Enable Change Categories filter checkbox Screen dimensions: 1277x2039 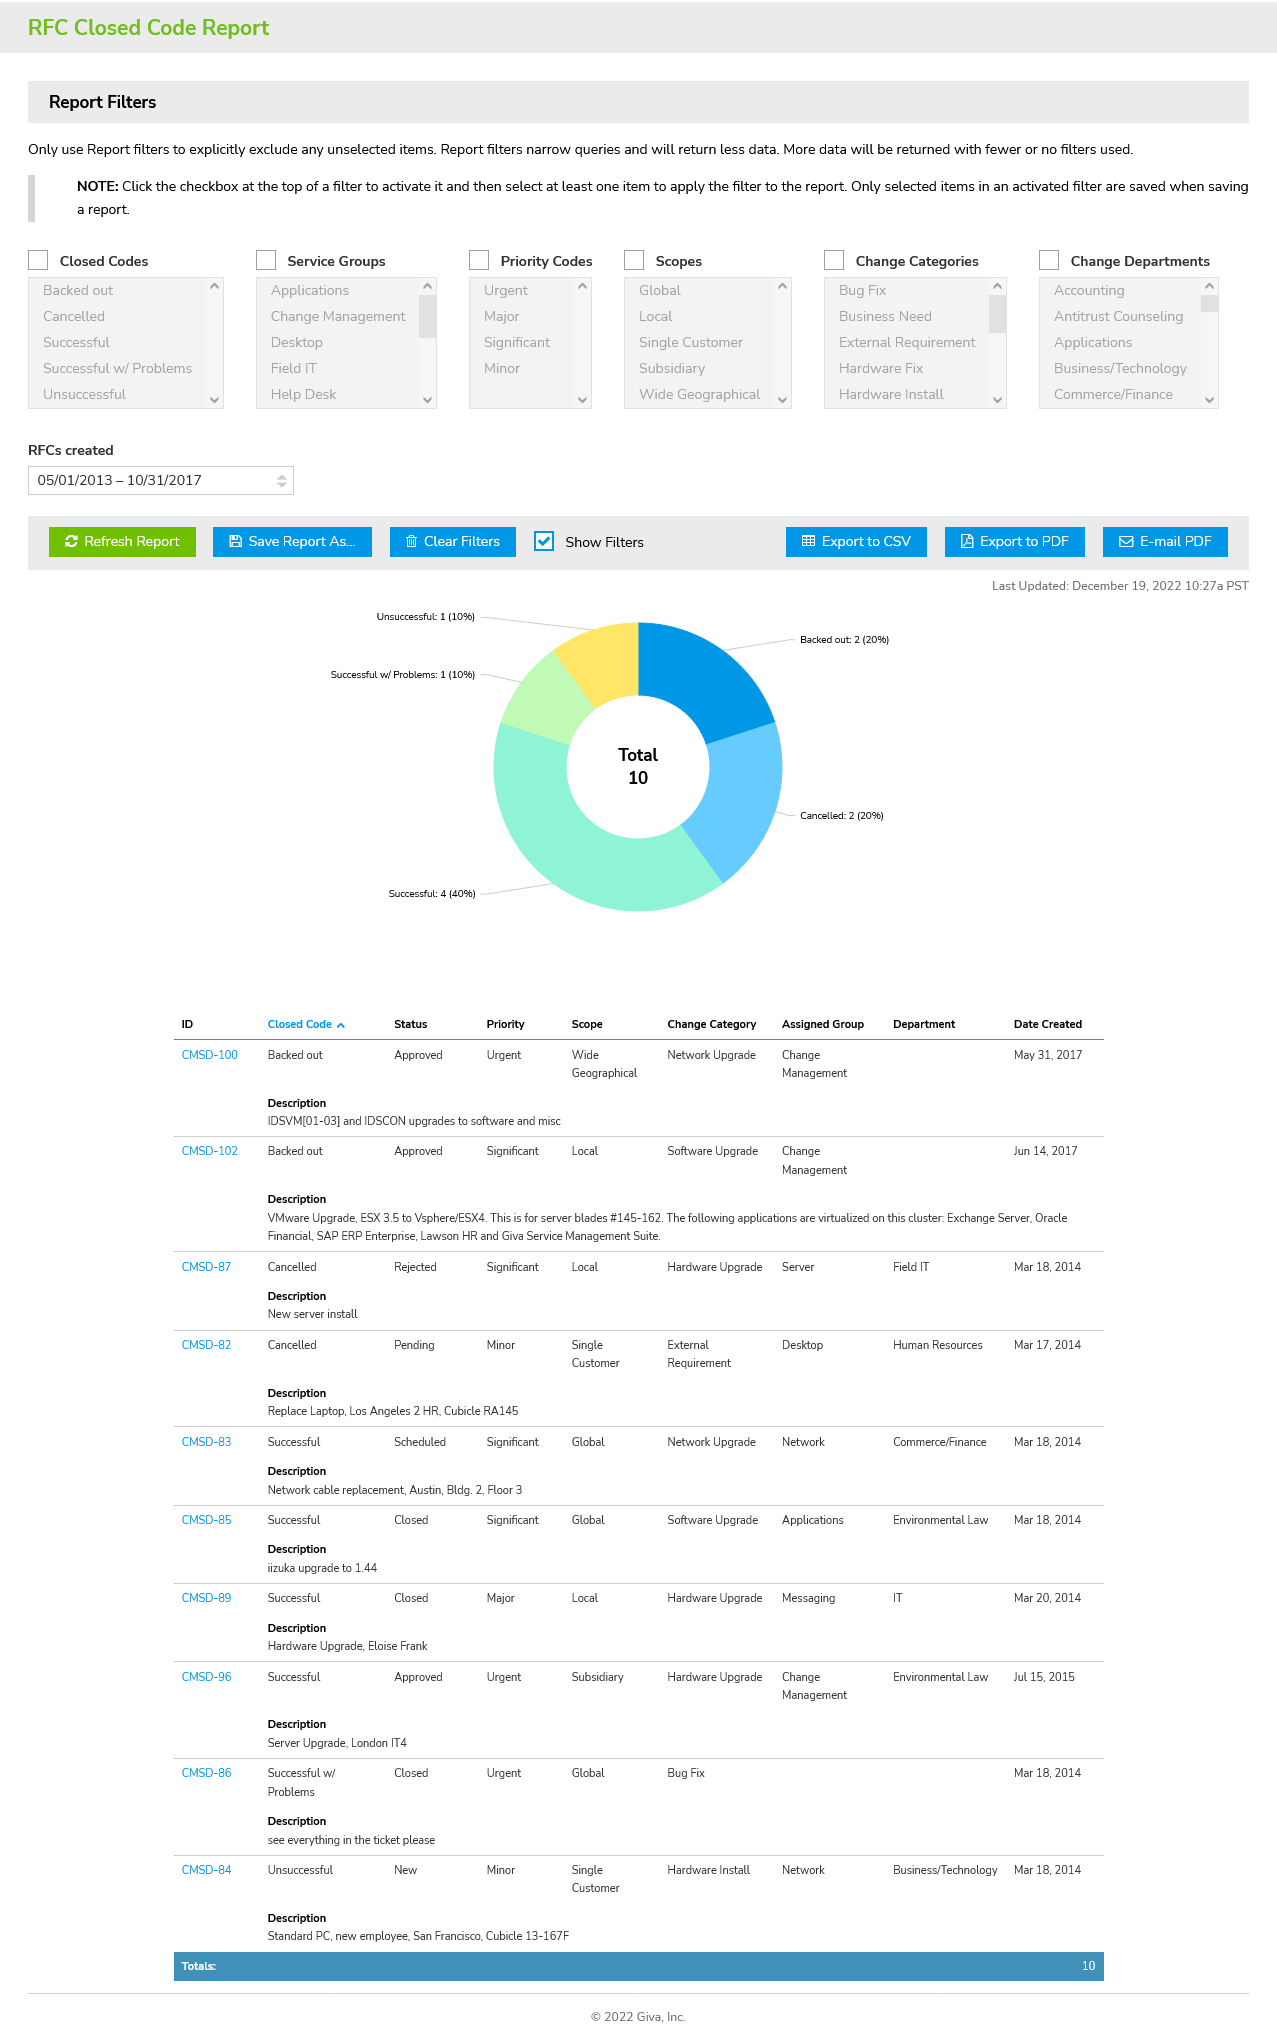click(x=834, y=260)
